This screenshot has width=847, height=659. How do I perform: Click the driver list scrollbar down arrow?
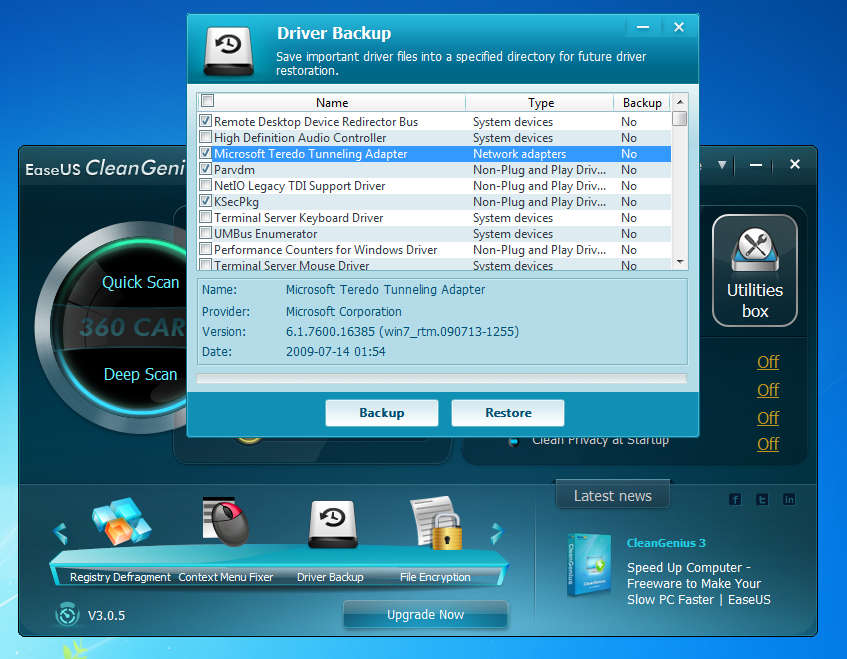tap(680, 261)
